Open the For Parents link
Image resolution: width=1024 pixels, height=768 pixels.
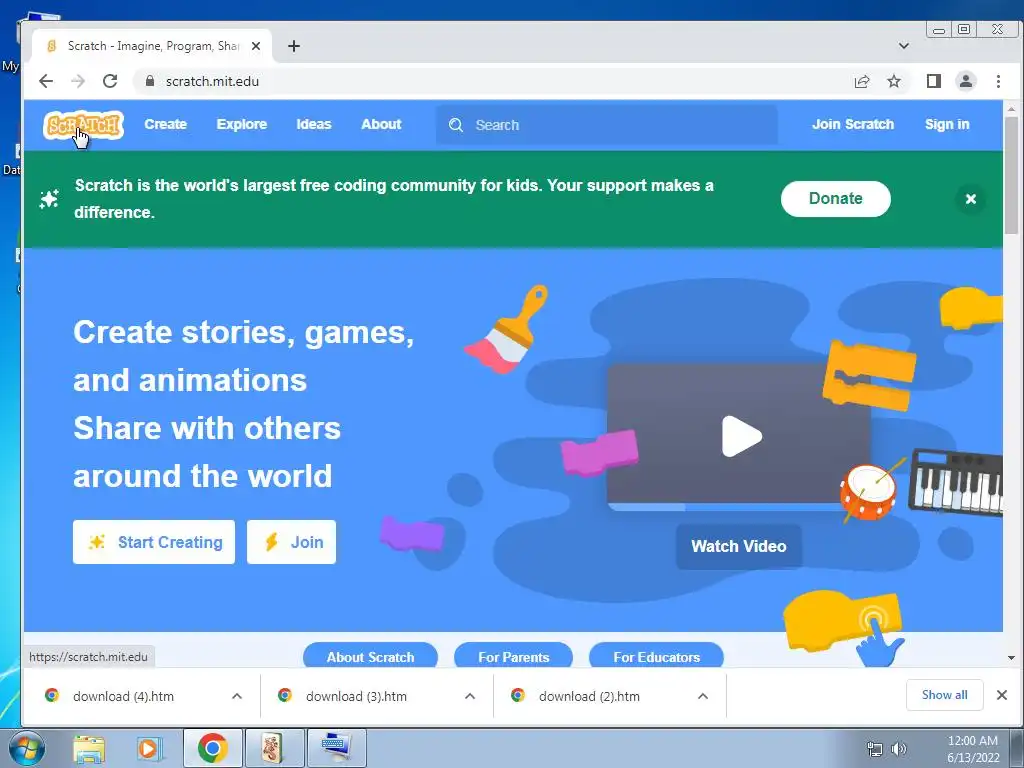pyautogui.click(x=513, y=656)
